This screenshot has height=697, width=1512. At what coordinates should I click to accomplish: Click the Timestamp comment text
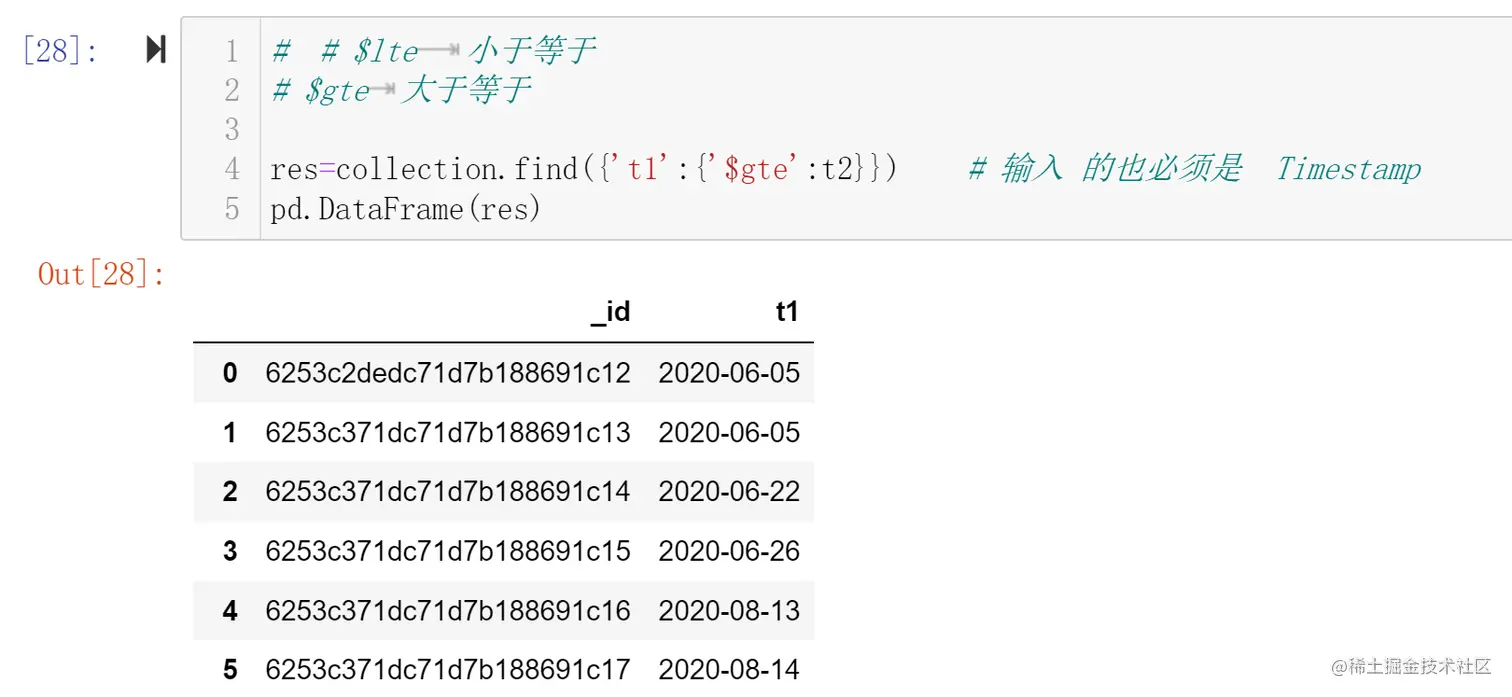(1347, 170)
